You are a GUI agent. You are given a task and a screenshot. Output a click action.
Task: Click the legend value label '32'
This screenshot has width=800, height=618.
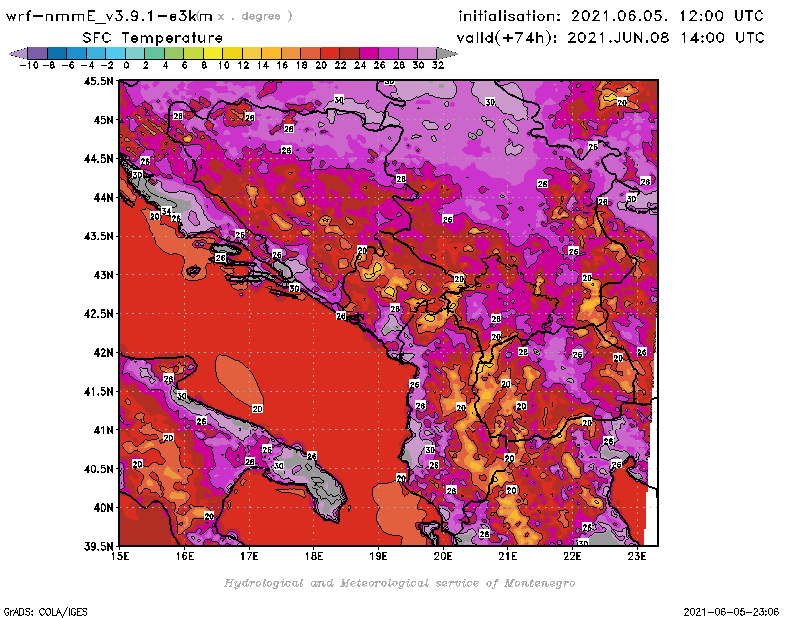[x=438, y=65]
